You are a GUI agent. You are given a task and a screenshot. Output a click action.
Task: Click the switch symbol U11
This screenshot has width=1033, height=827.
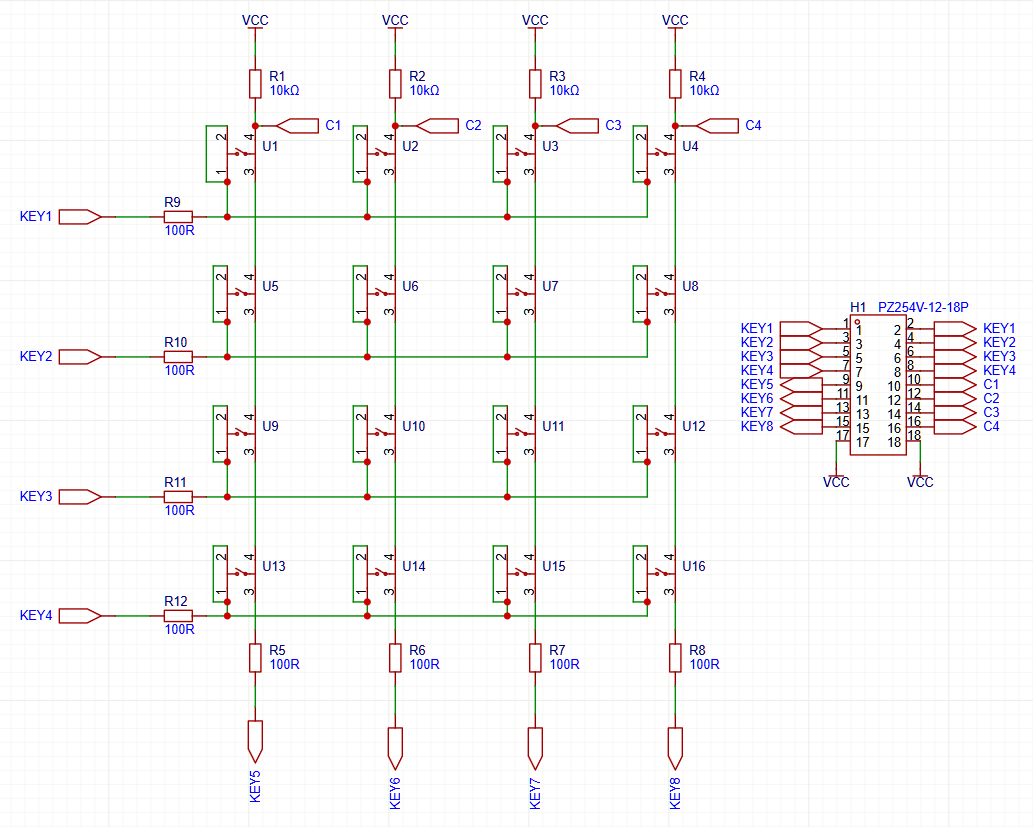520,434
